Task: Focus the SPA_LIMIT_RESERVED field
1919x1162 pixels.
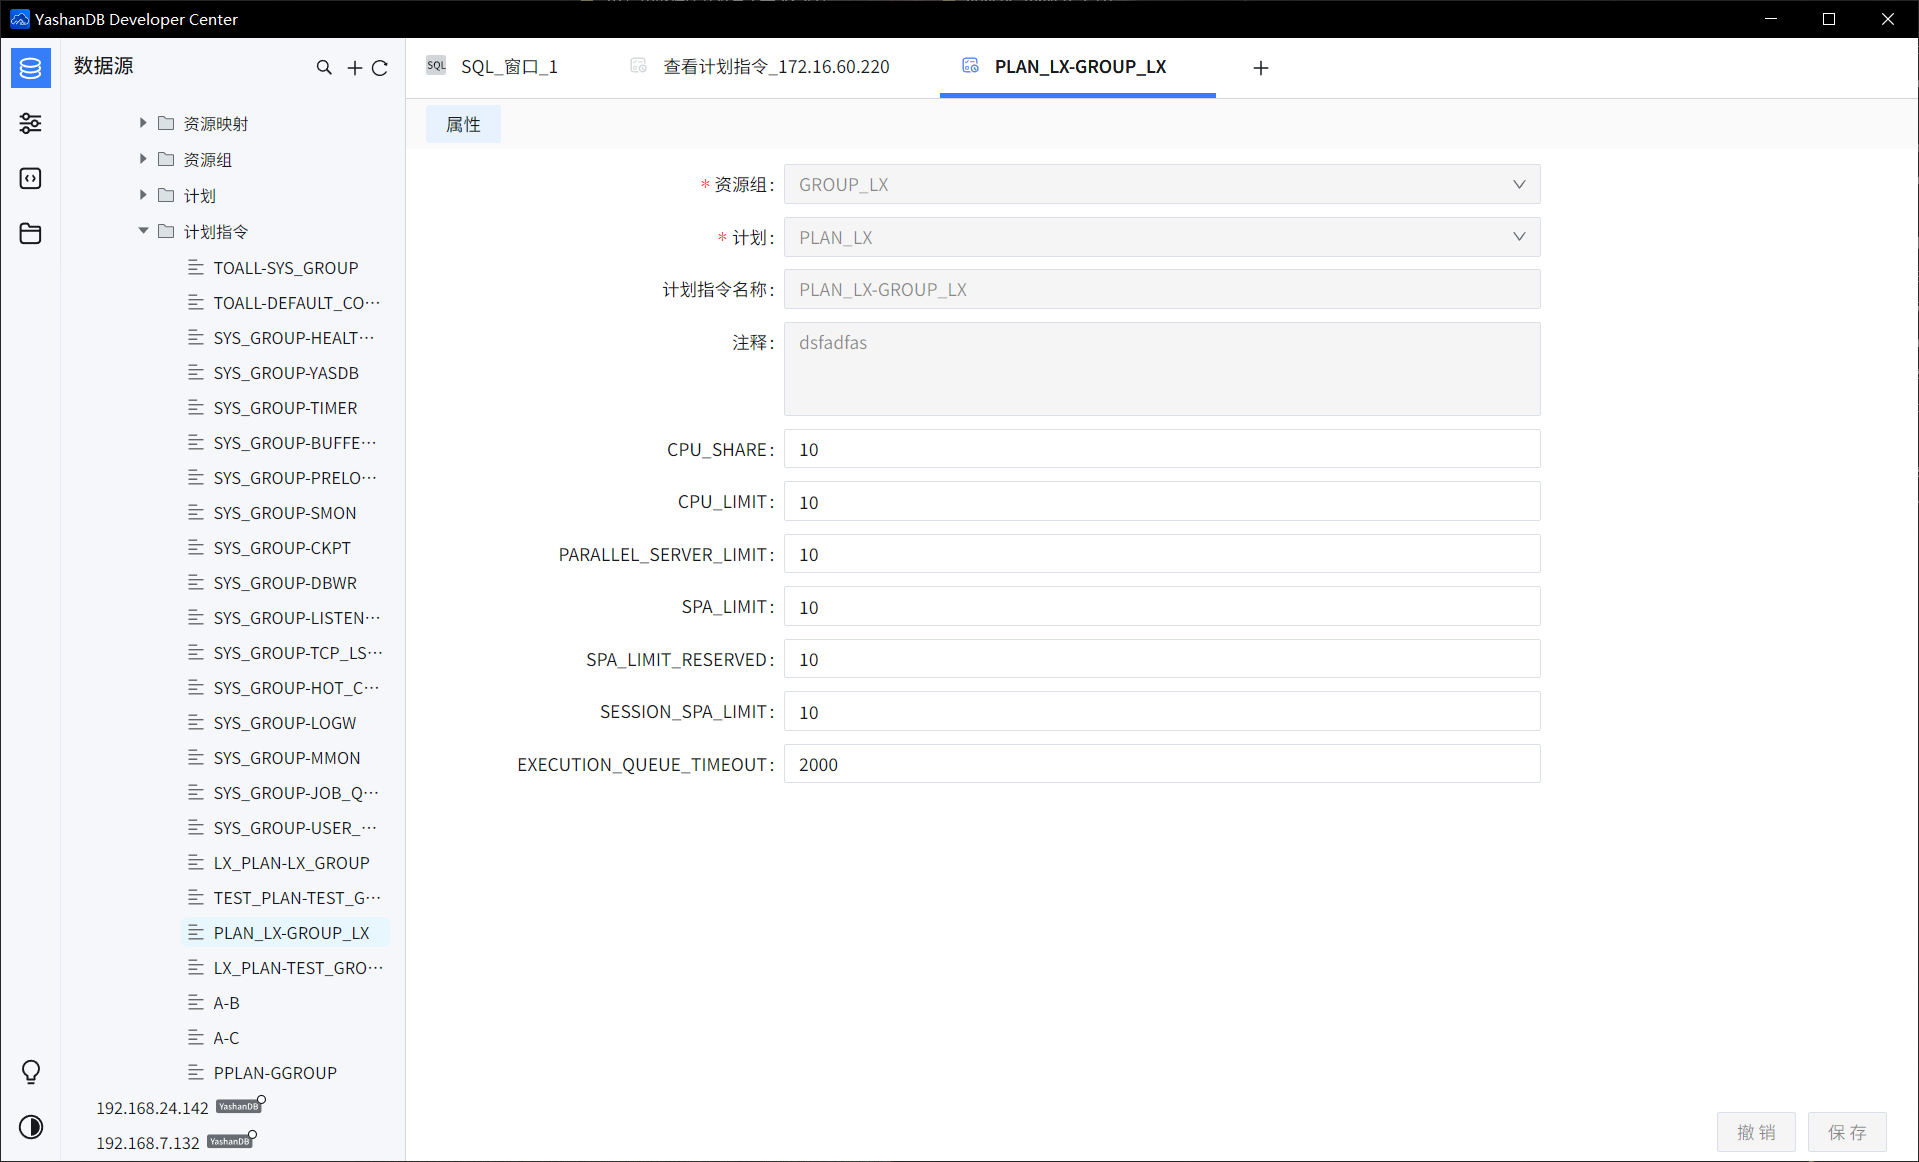Action: (1162, 659)
